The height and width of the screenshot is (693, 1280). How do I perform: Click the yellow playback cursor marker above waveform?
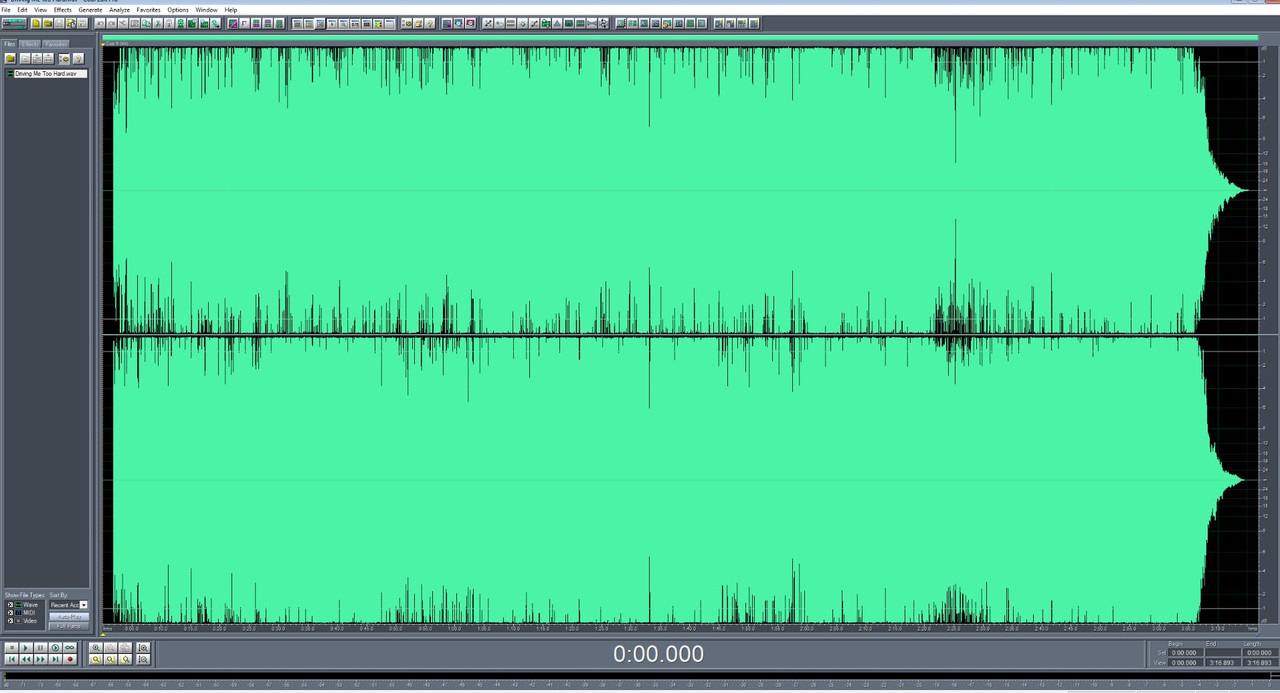click(103, 44)
